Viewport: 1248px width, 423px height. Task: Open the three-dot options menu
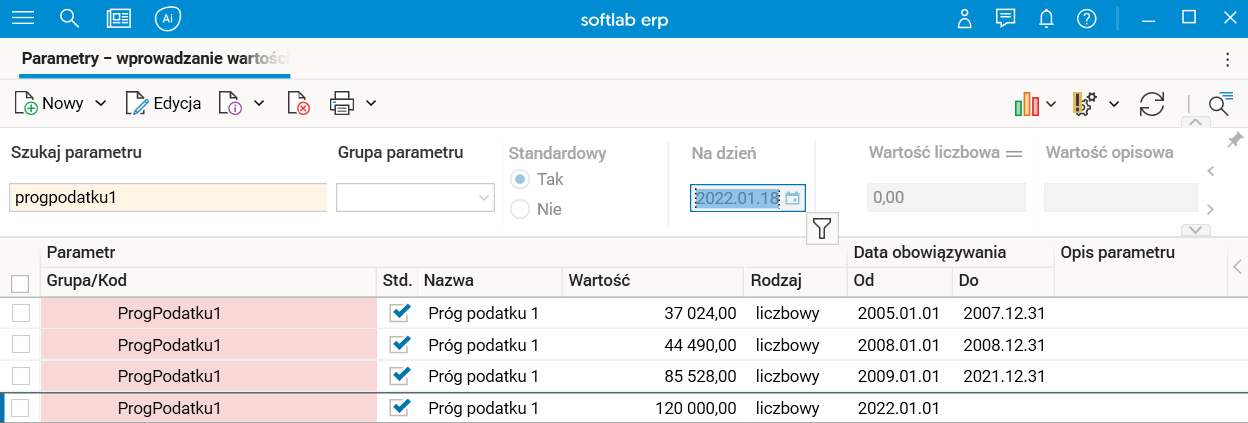1227,59
